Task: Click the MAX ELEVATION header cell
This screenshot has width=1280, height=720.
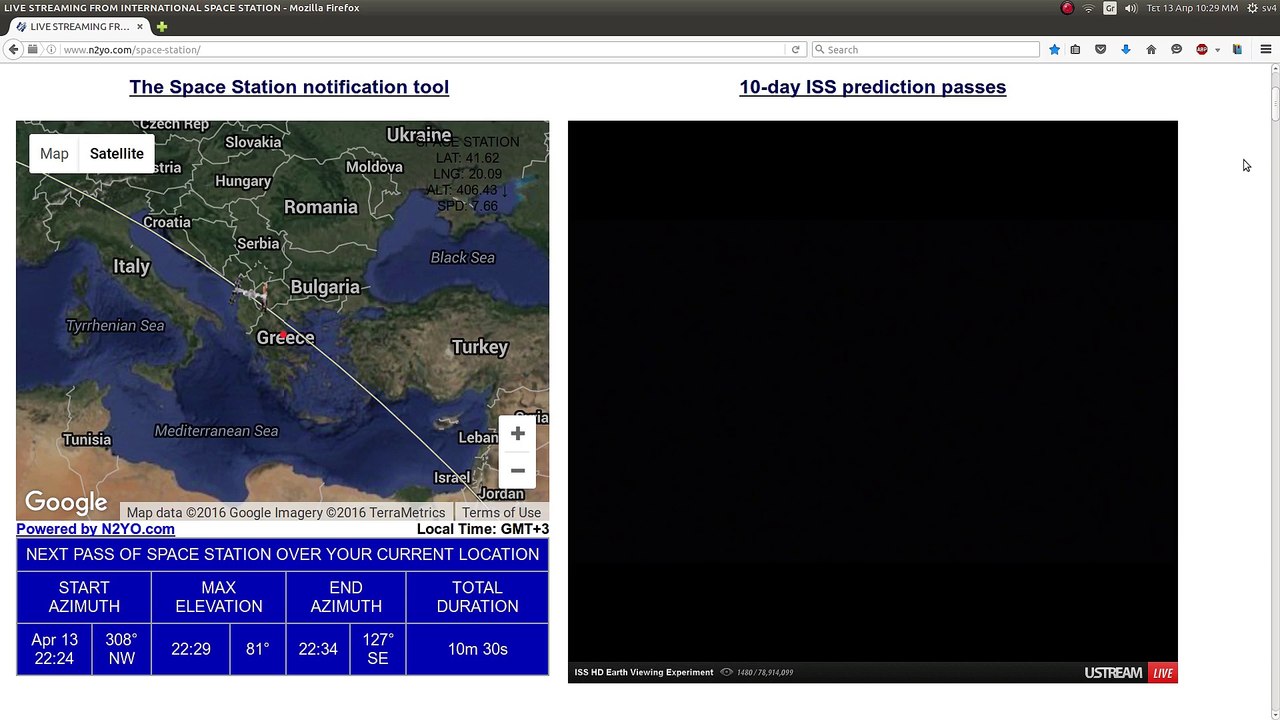Action: click(x=219, y=597)
